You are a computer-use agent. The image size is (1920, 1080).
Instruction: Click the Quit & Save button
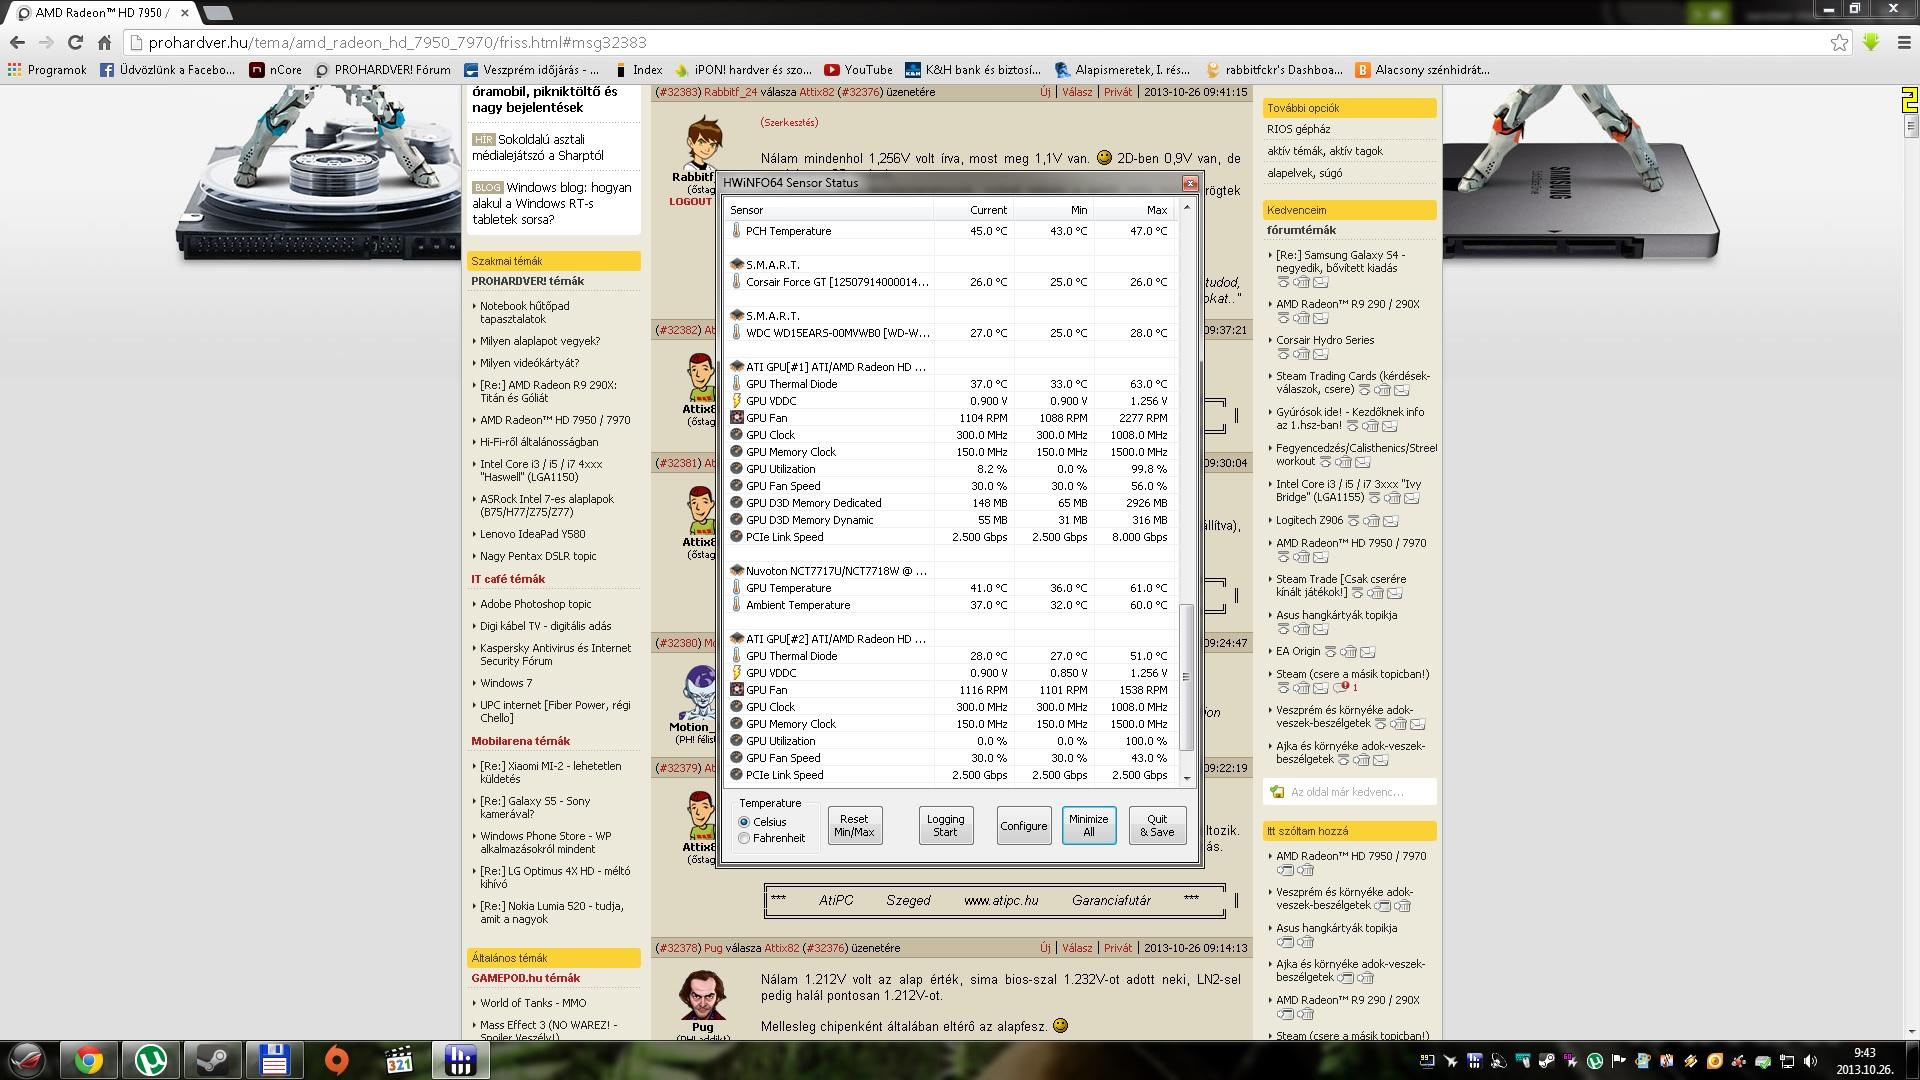1157,825
